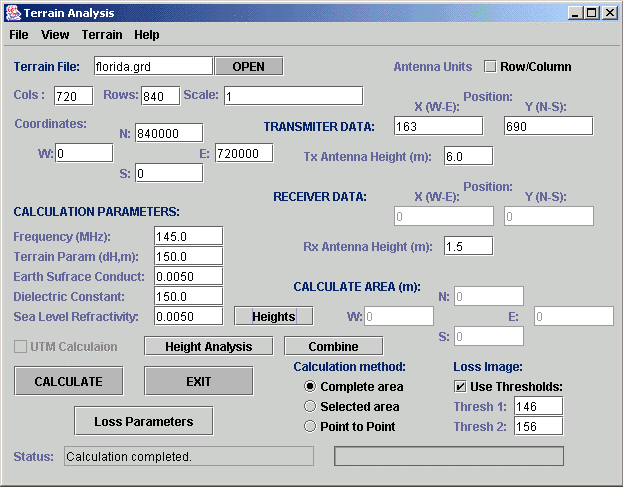Viewport: 623px width, 487px height.
Task: Click the progress bar next to Status
Action: coord(449,456)
